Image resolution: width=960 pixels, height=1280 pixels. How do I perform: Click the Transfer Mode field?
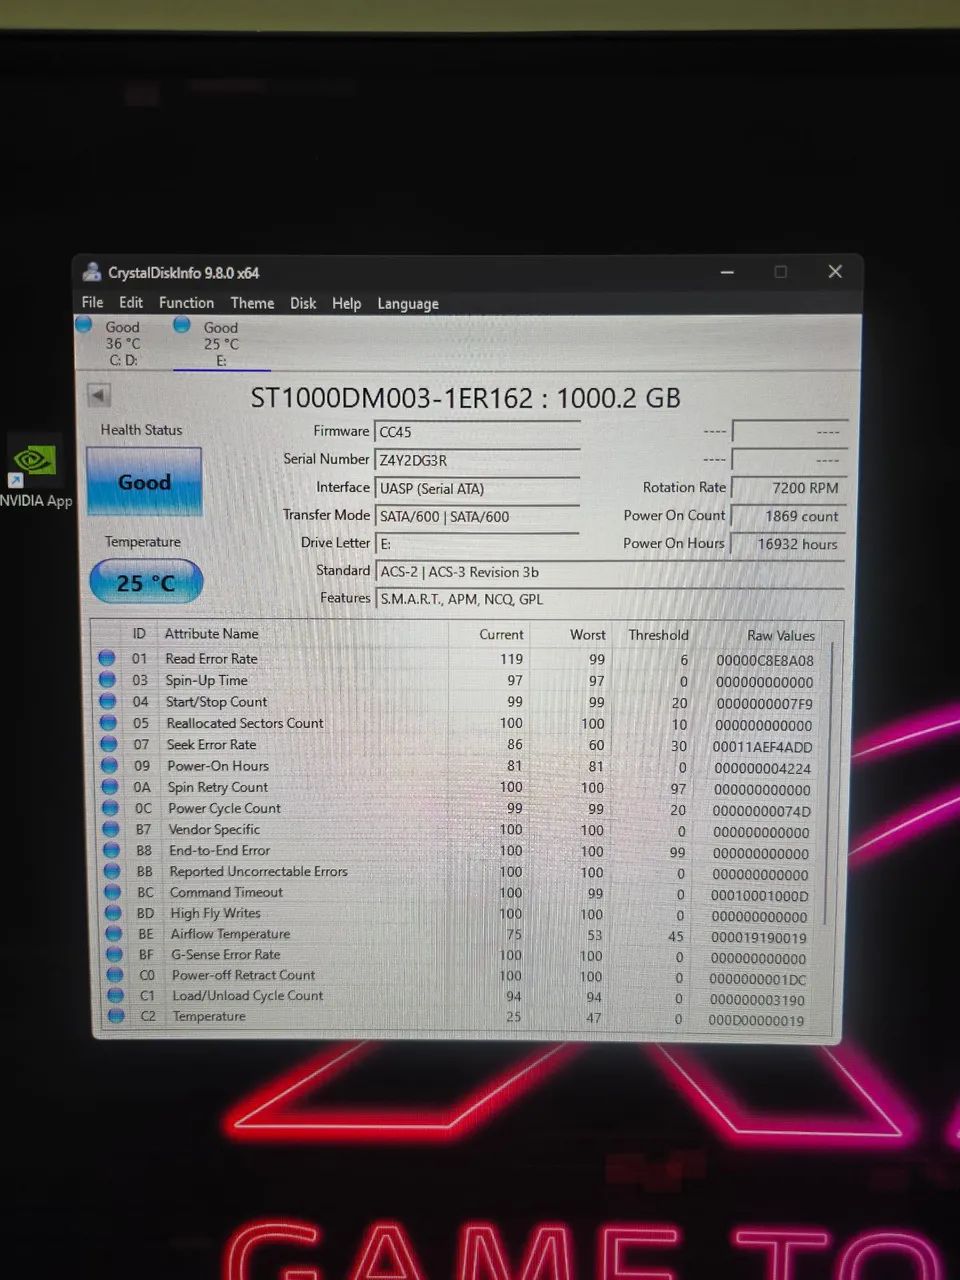tap(477, 516)
